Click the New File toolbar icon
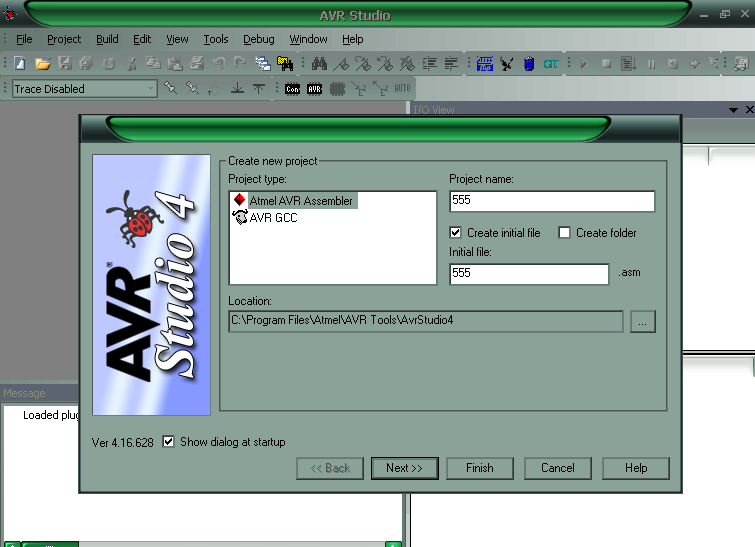Image resolution: width=755 pixels, height=547 pixels. point(20,63)
